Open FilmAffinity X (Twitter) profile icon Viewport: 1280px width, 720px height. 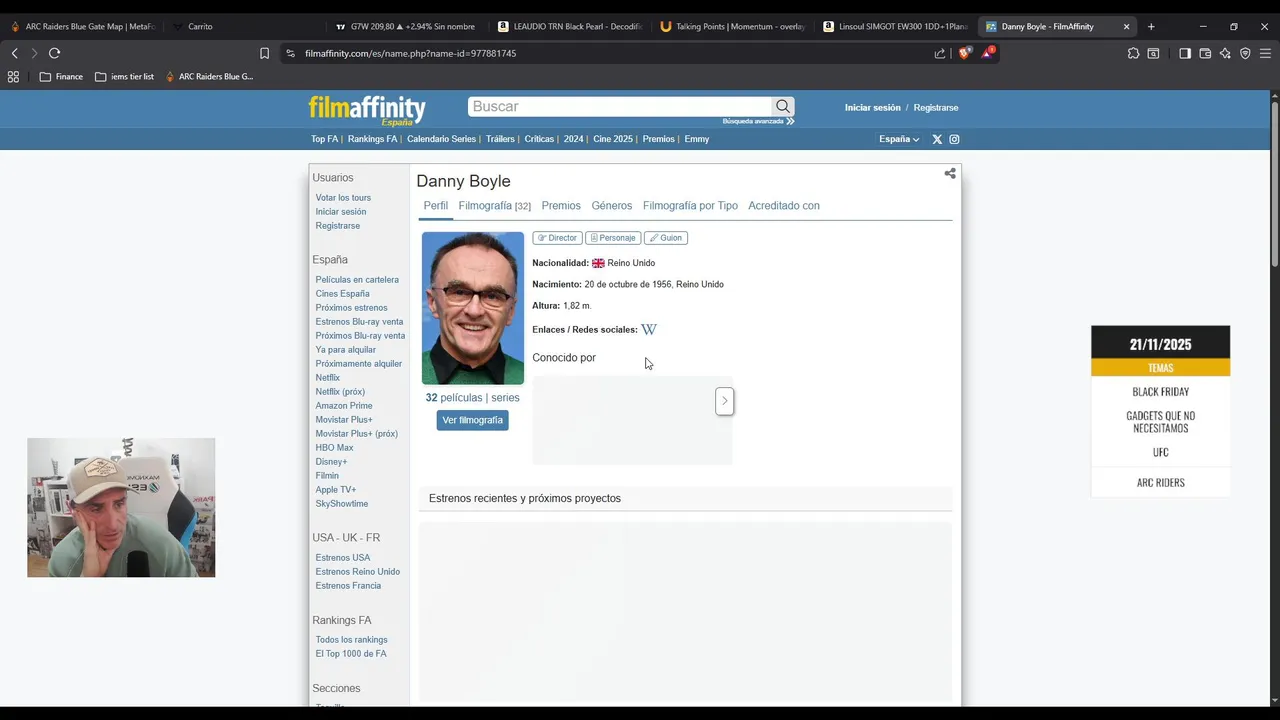coord(937,139)
